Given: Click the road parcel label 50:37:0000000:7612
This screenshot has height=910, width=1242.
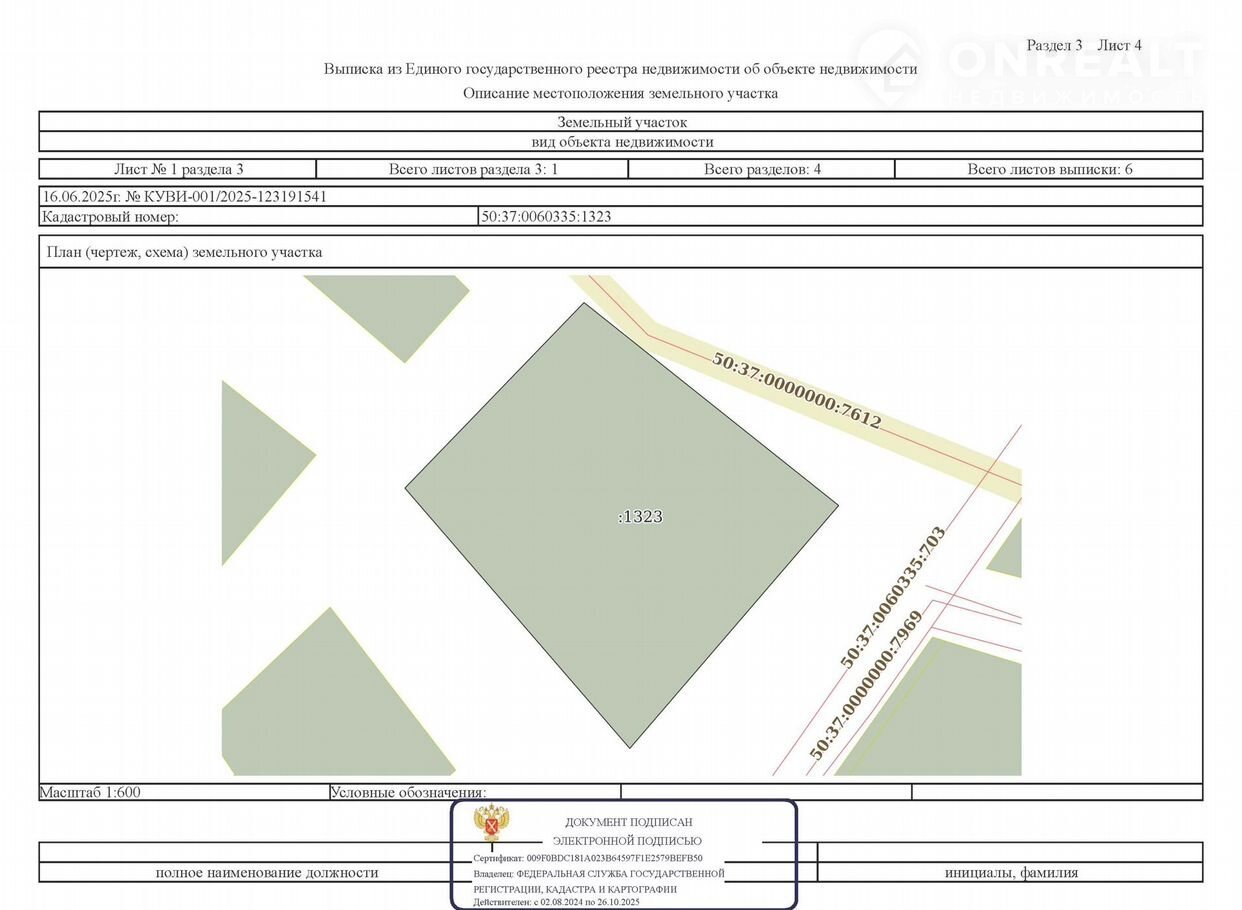Looking at the screenshot, I should coord(797,390).
